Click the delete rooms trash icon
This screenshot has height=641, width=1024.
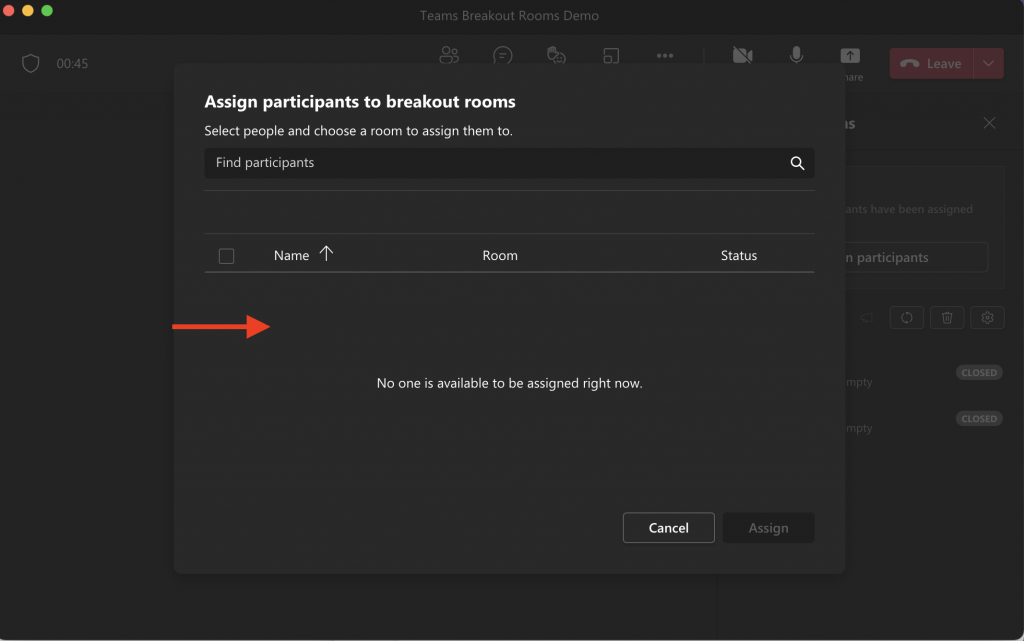tap(947, 318)
